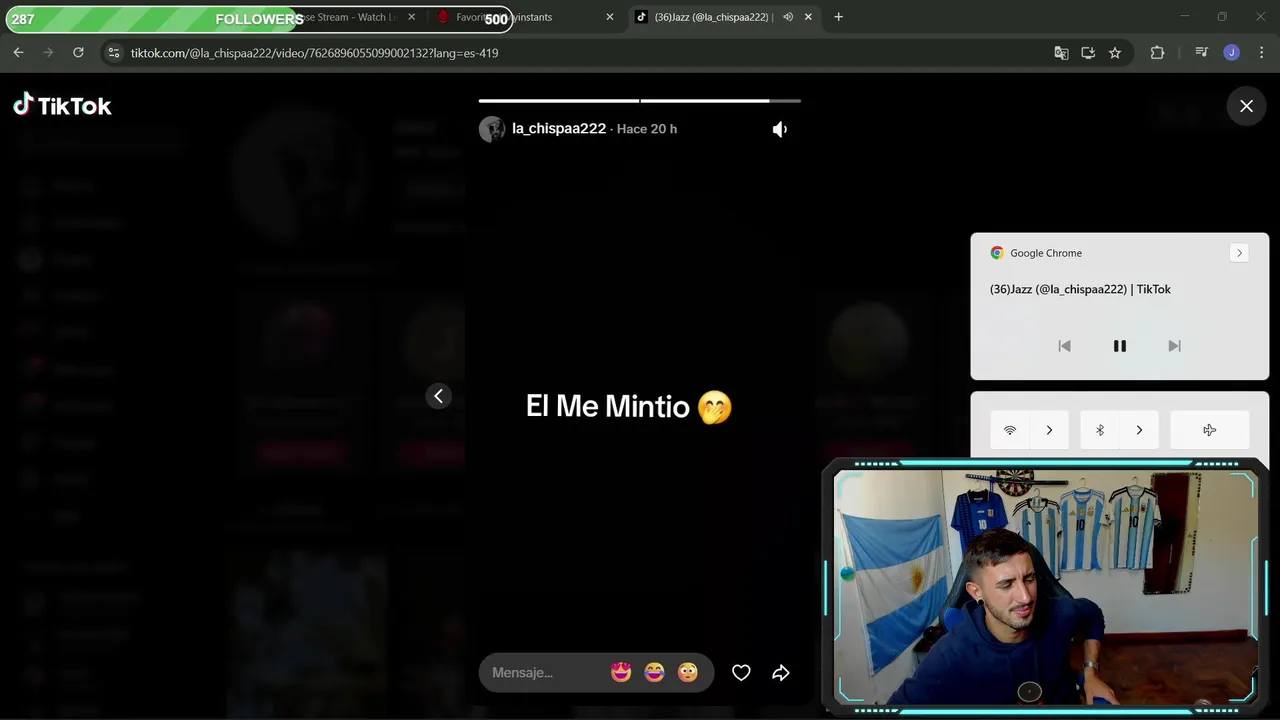This screenshot has width=1280, height=720.
Task: Toggle airplane mode quick setting
Action: pos(1210,430)
